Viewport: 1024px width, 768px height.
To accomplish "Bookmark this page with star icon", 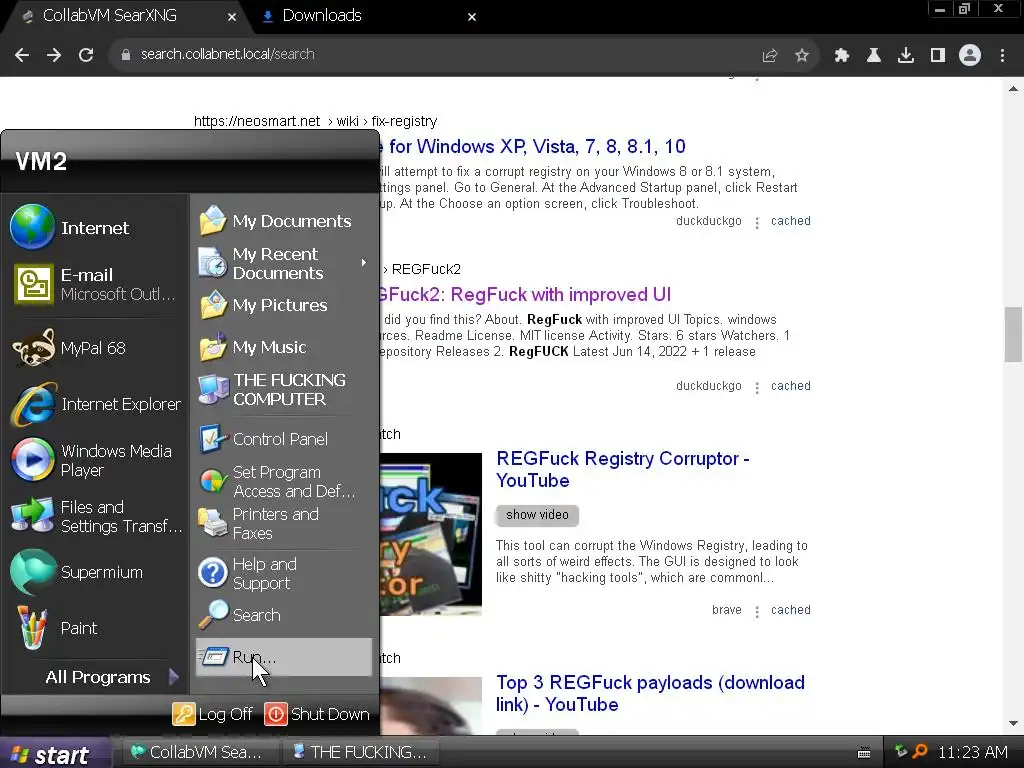I will coord(802,56).
